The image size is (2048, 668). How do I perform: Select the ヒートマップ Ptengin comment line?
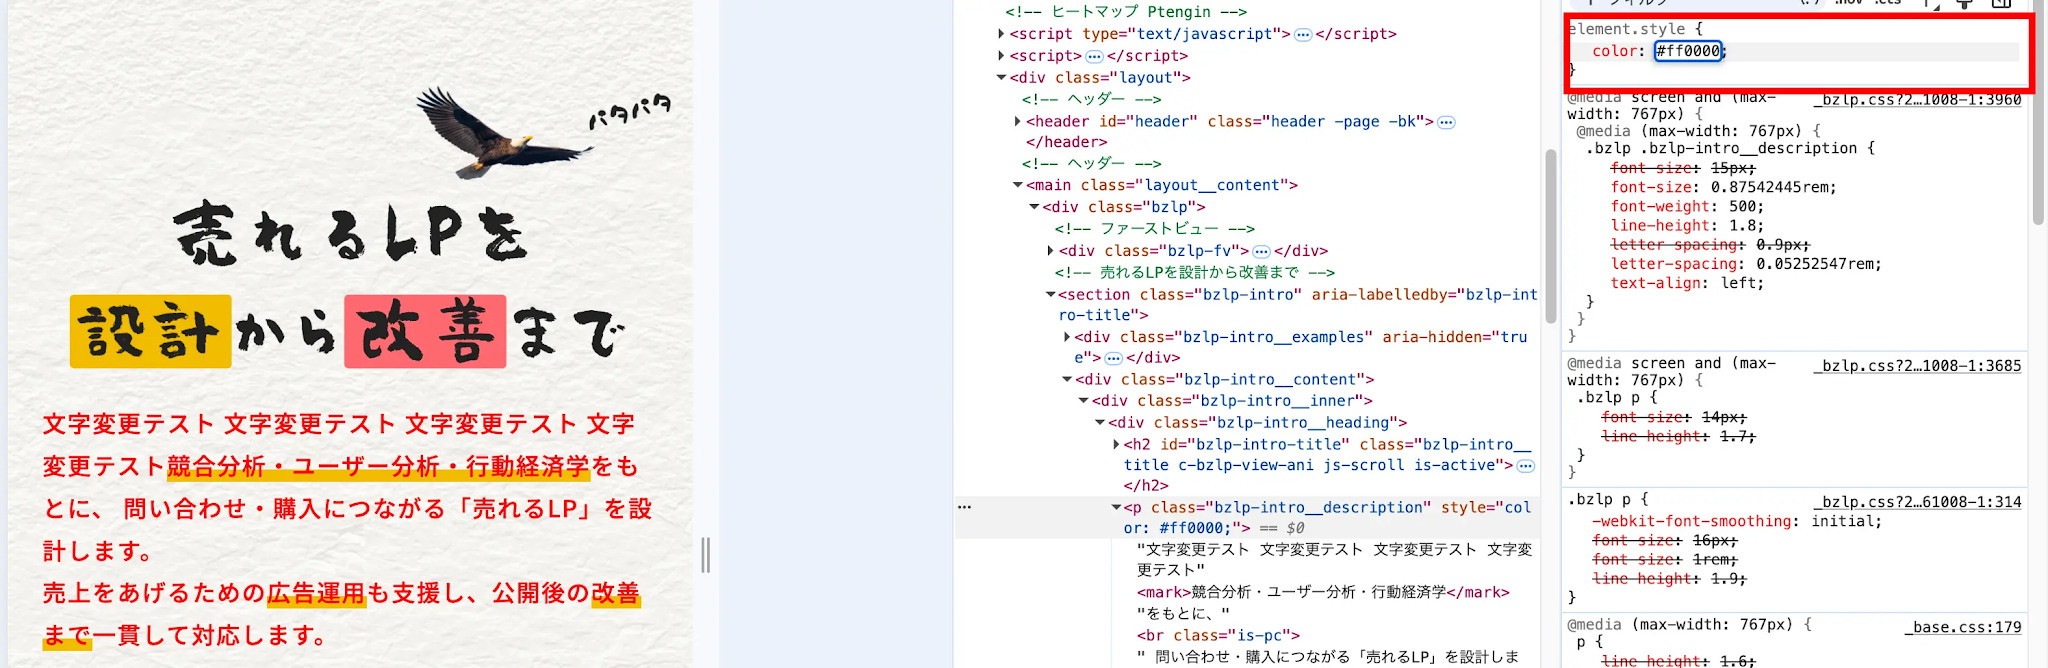tap(1126, 12)
